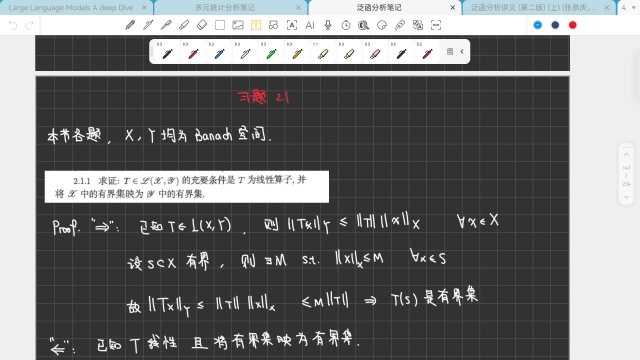Image resolution: width=640 pixels, height=360 pixels.
Task: Select the text box tool
Action: pos(256,25)
